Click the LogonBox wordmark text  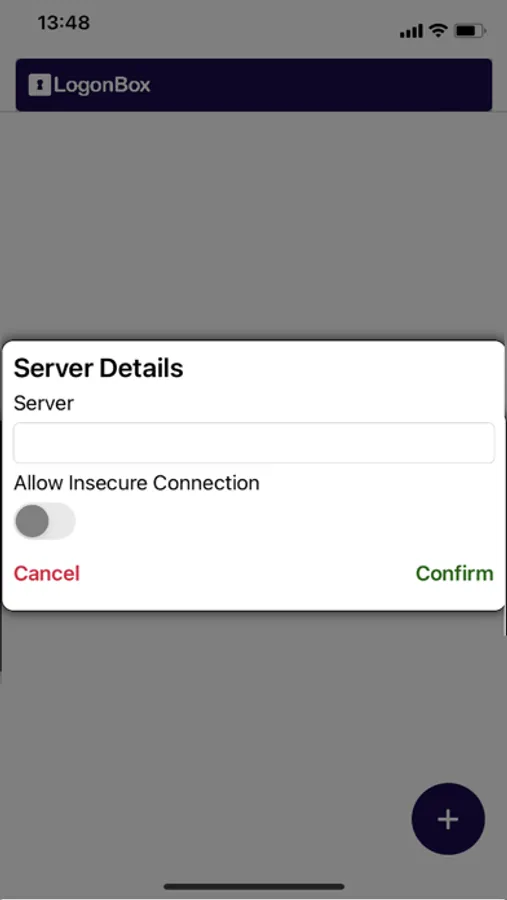pos(102,86)
